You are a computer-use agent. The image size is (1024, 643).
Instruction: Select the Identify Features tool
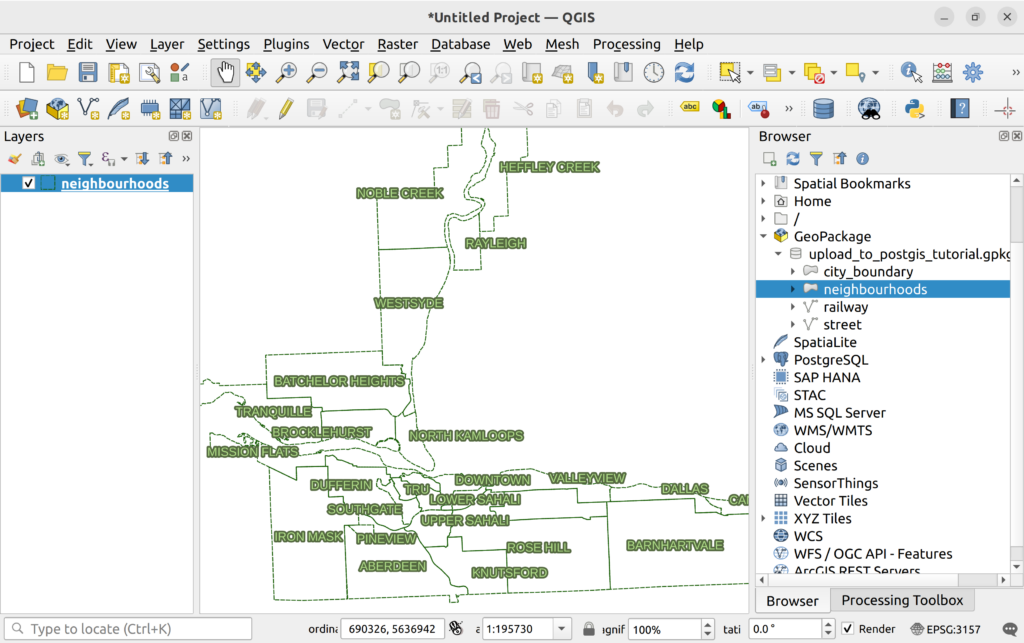point(910,73)
